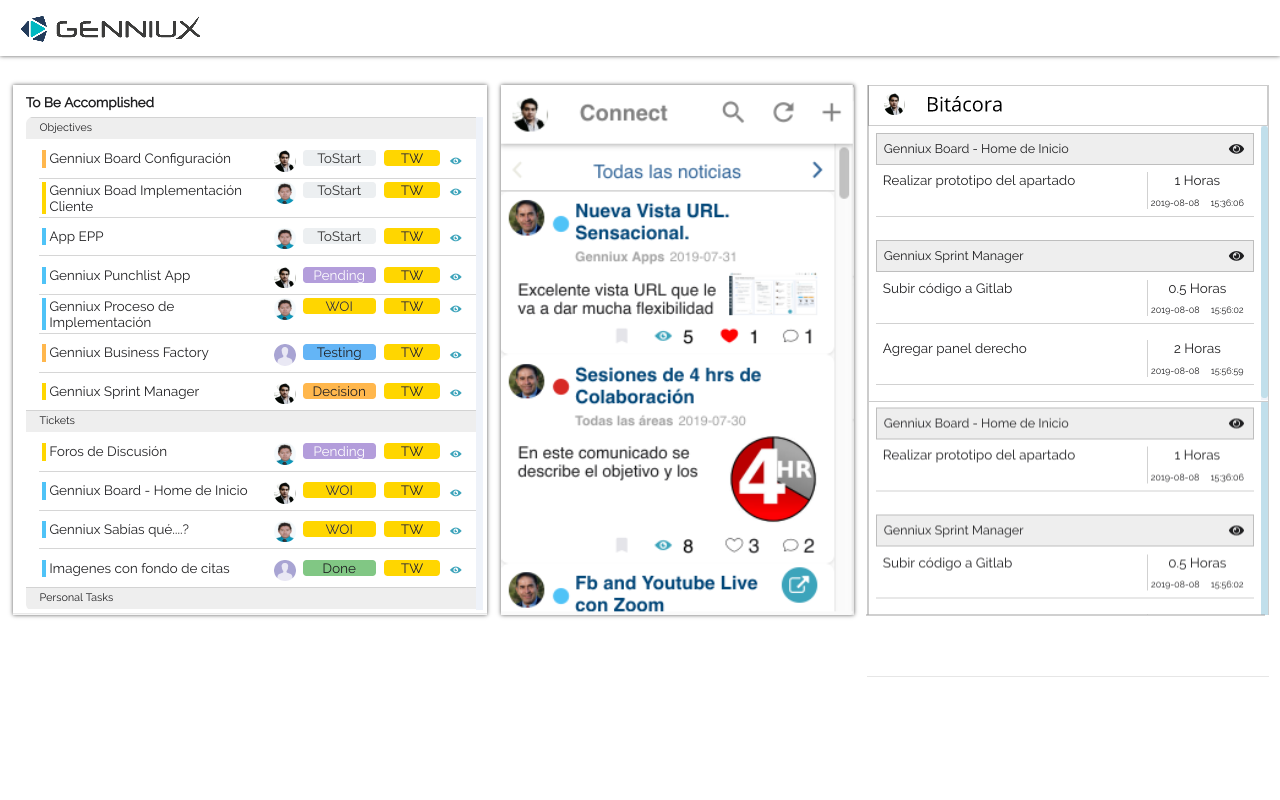
Task: Open the 4HR thumbnail image
Action: point(773,478)
